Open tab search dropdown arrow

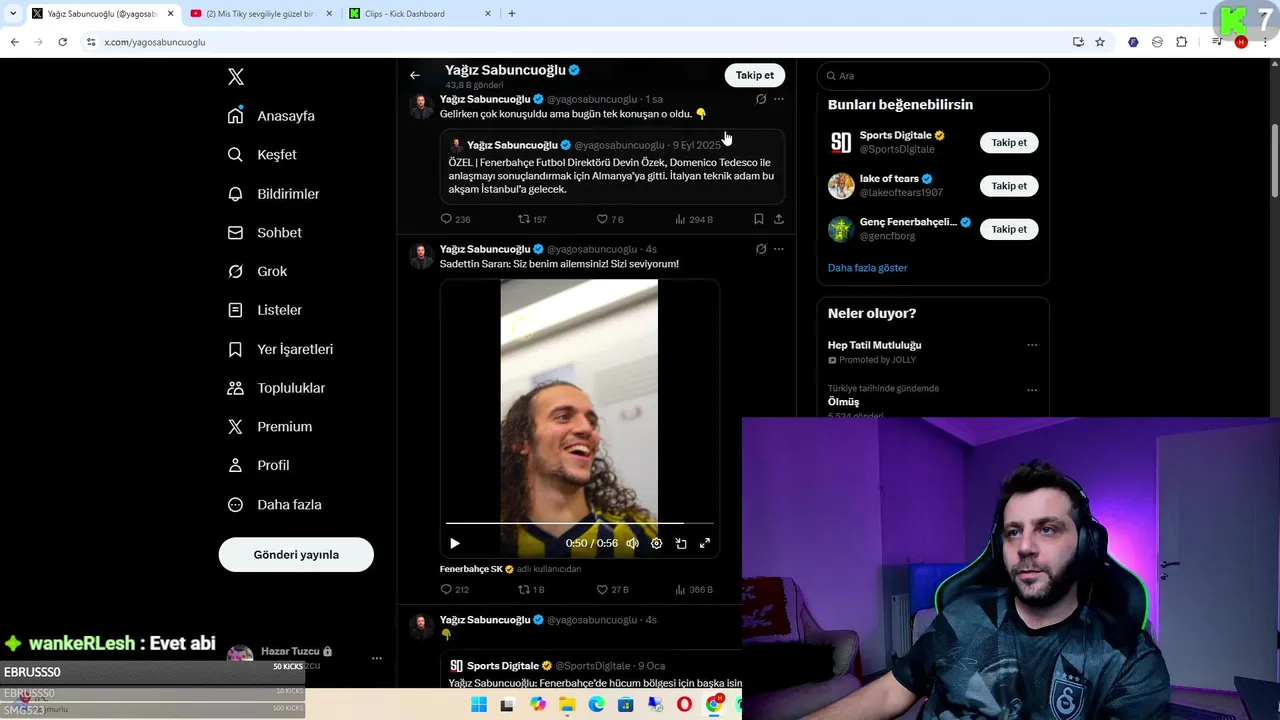click(x=12, y=14)
